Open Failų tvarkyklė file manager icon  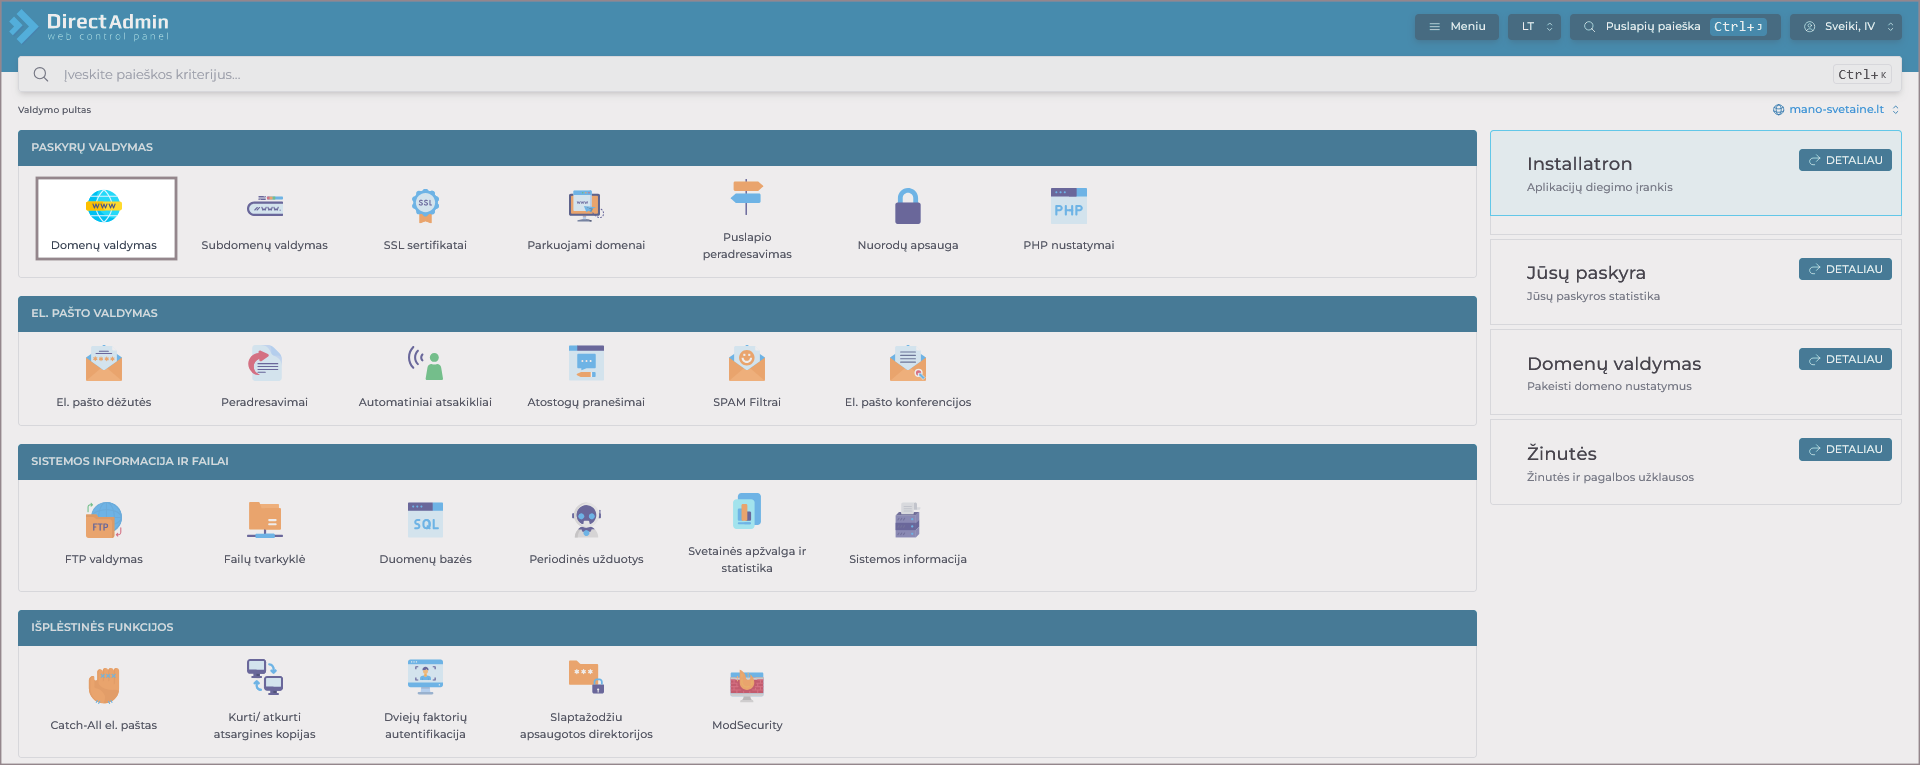tap(265, 521)
